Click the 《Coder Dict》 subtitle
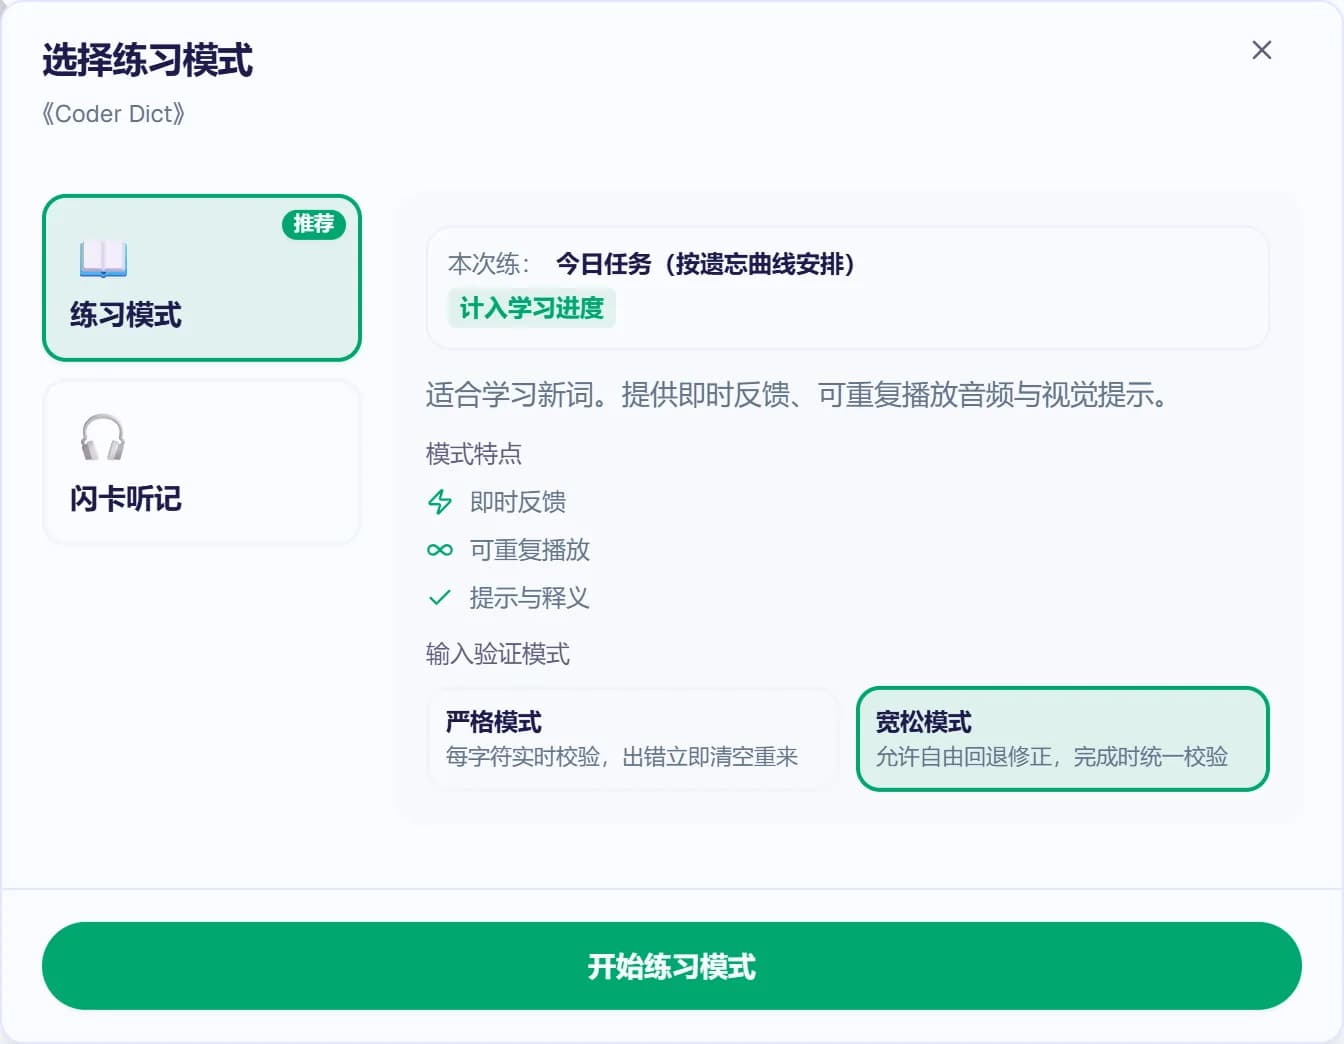The height and width of the screenshot is (1044, 1344). coord(113,114)
